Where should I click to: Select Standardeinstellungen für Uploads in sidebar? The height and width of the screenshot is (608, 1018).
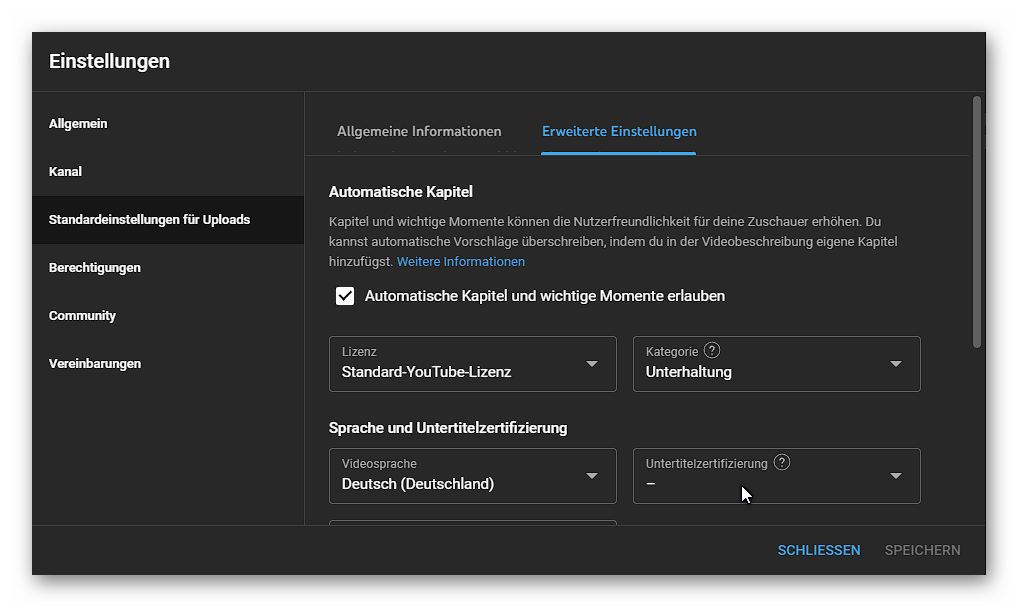pos(149,220)
